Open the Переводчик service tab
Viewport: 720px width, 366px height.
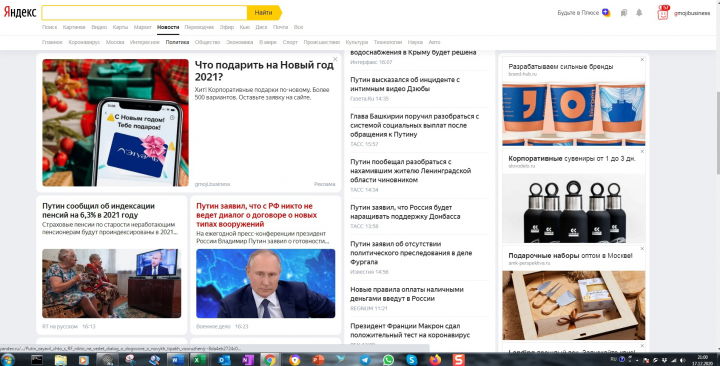tap(199, 27)
